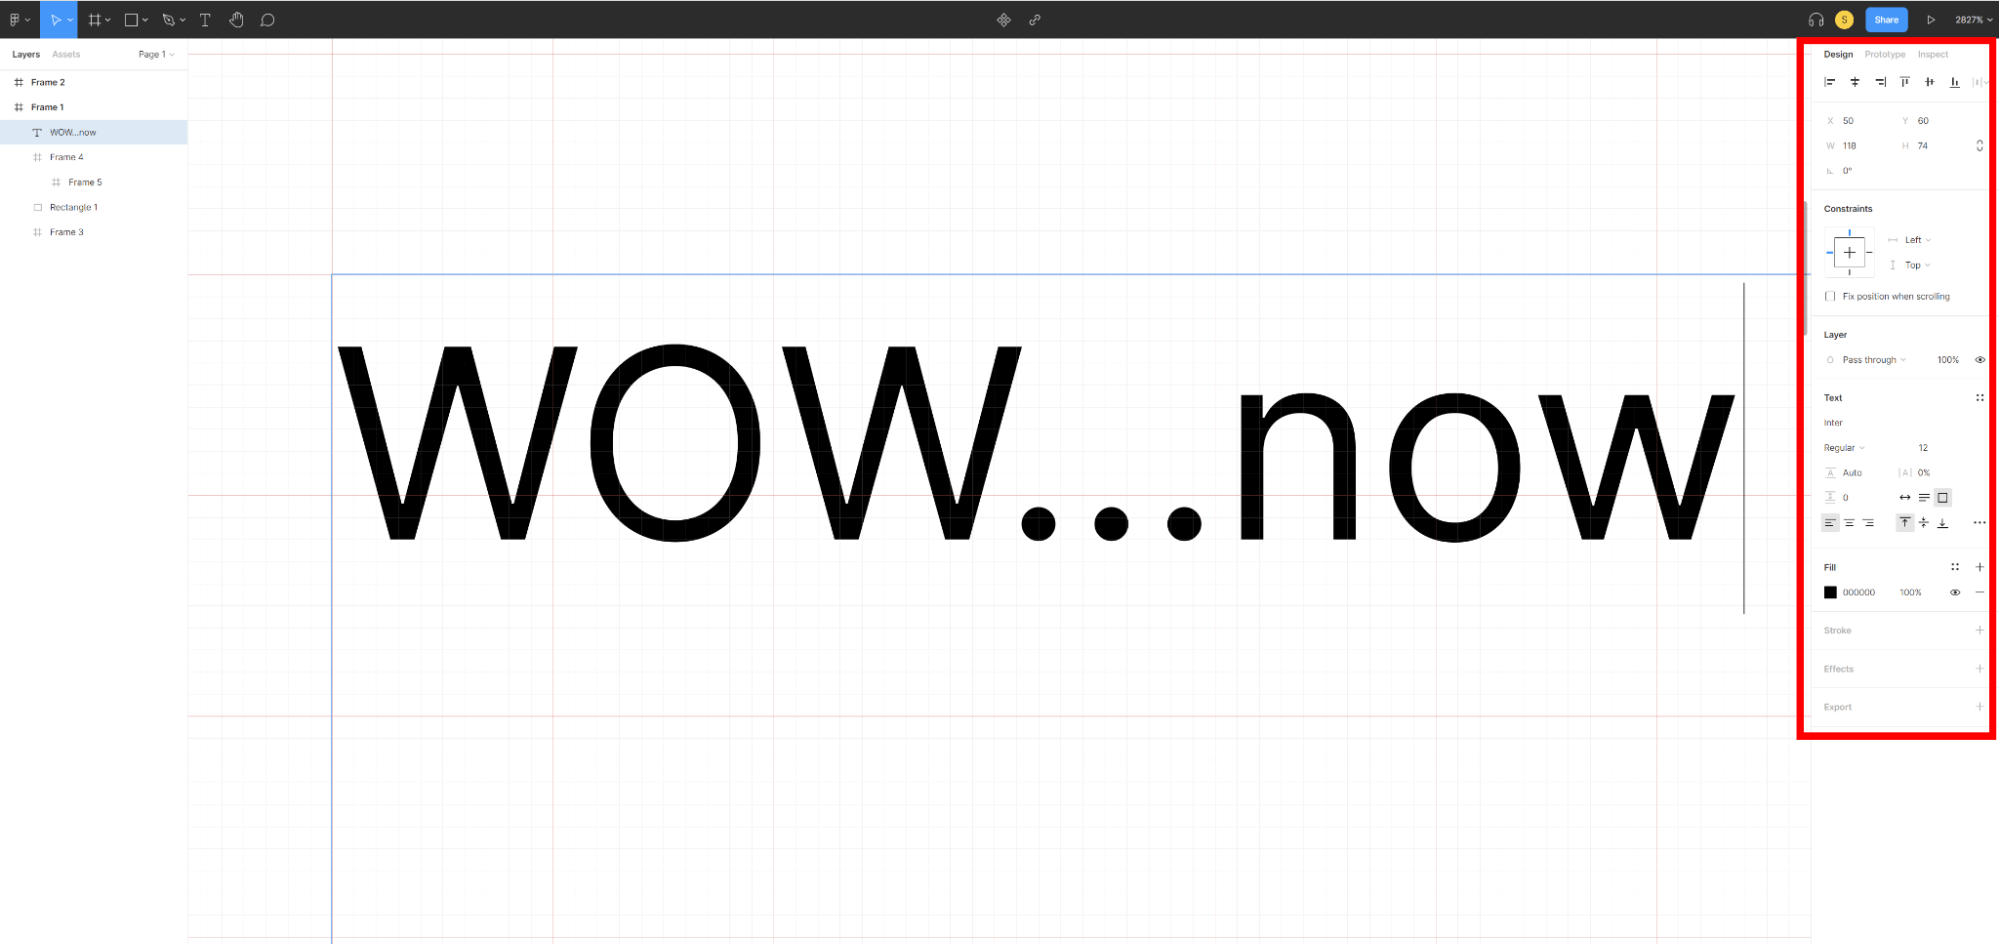Switch to the Layers tab
Image resolution: width=1999 pixels, height=944 pixels.
(26, 54)
